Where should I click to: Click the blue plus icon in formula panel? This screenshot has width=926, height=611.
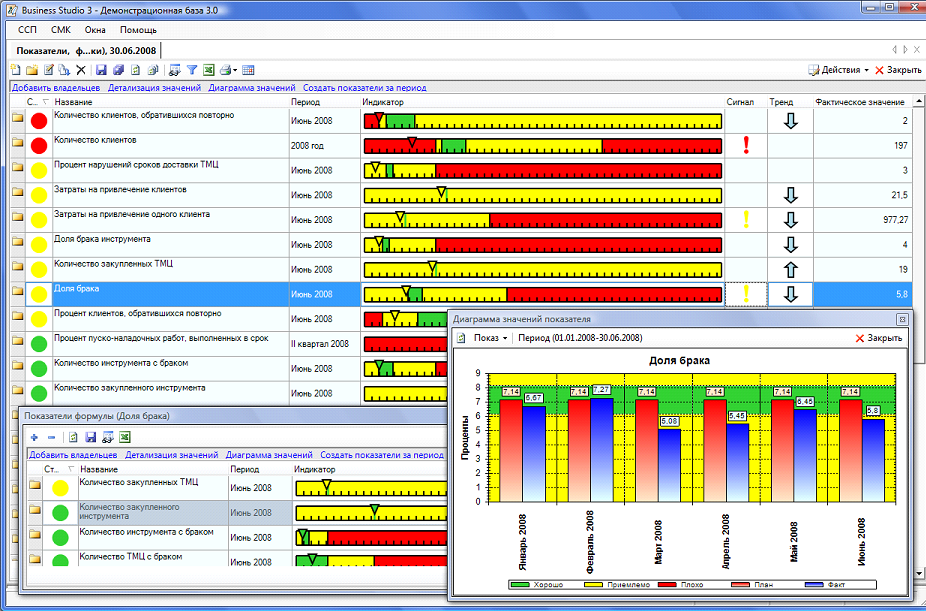[x=34, y=437]
